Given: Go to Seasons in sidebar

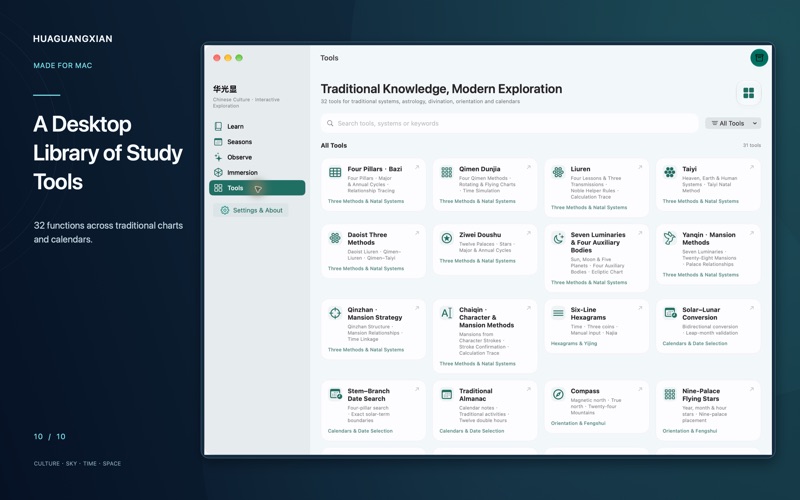Looking at the screenshot, I should [257, 141].
